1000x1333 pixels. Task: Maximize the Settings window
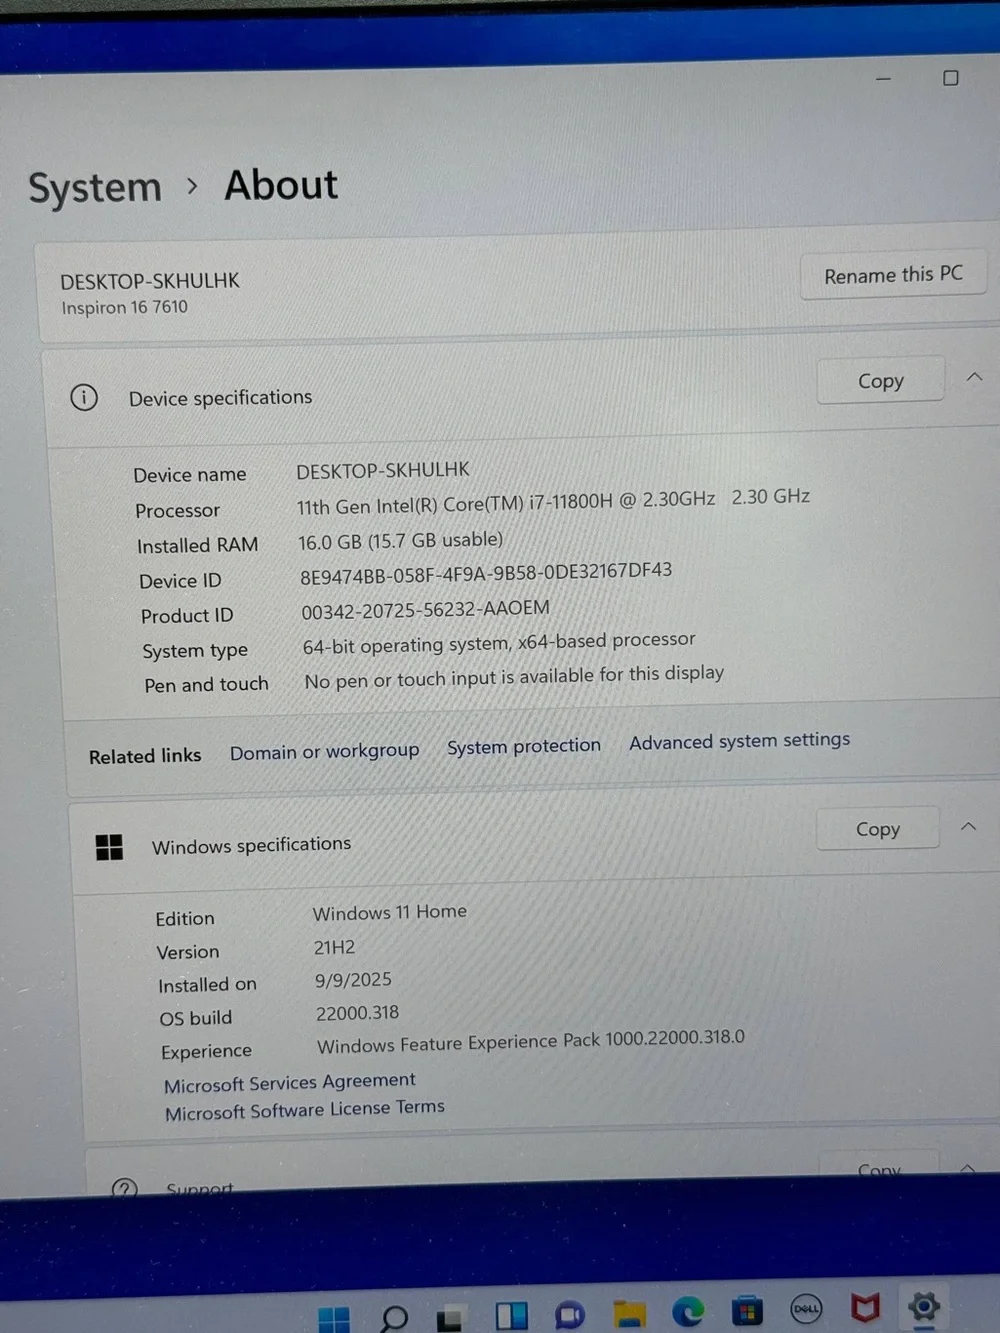951,78
